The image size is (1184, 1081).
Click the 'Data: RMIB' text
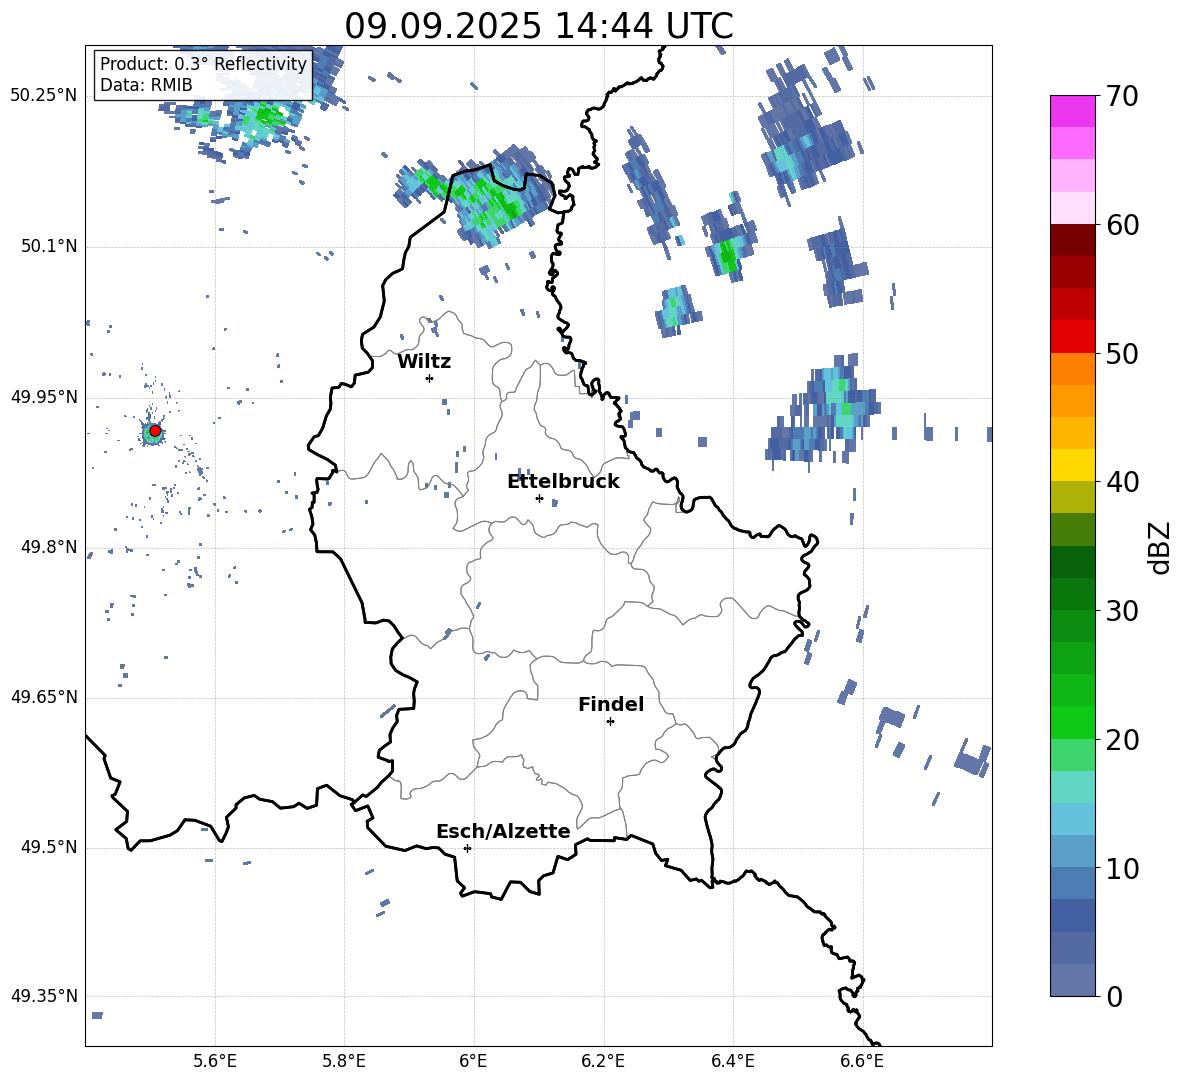tap(146, 85)
